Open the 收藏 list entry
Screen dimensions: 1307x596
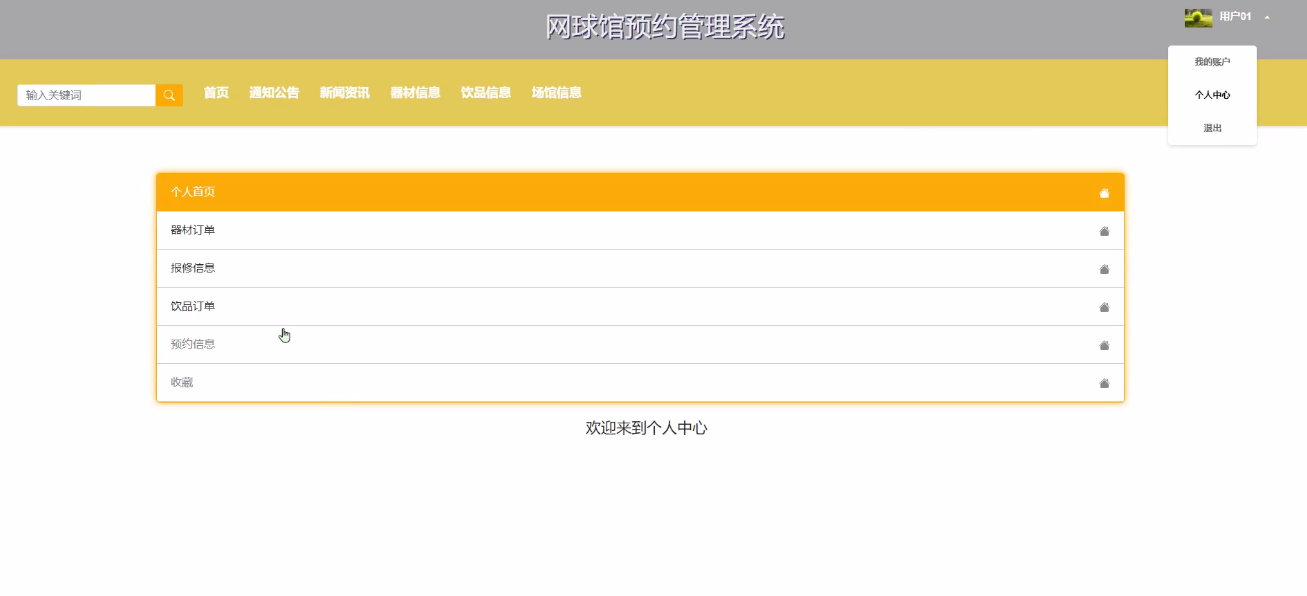point(640,382)
